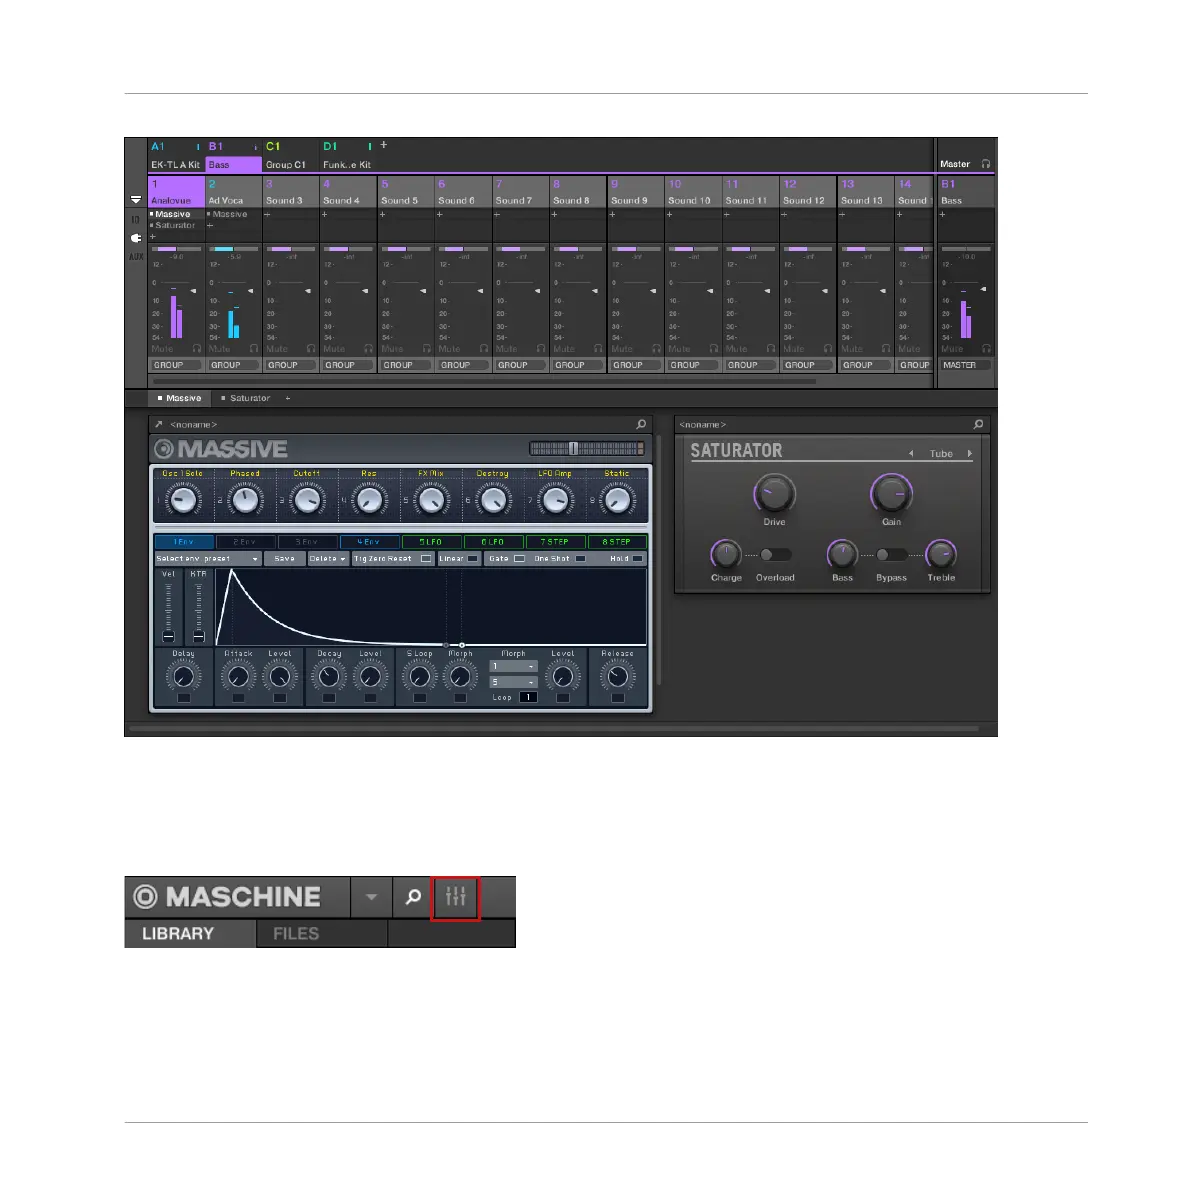Select the Saturator plug-in in the Analovue channel
Viewport: 1191px width, 1191px height.
(175, 225)
